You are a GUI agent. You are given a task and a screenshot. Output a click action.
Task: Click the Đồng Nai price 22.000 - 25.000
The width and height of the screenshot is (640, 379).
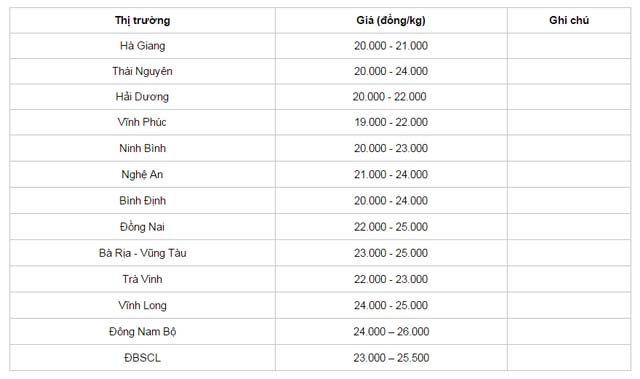(x=391, y=227)
